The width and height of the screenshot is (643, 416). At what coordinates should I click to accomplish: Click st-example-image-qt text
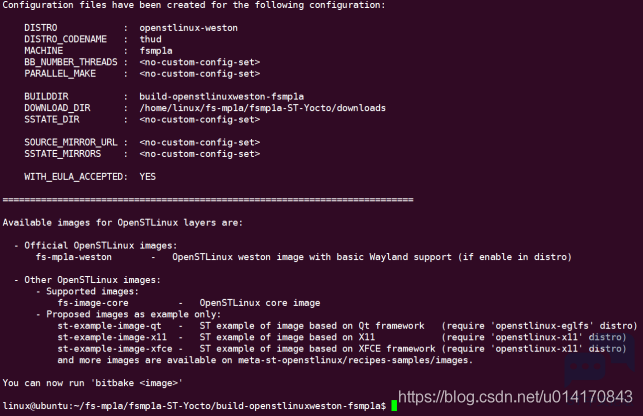point(109,326)
